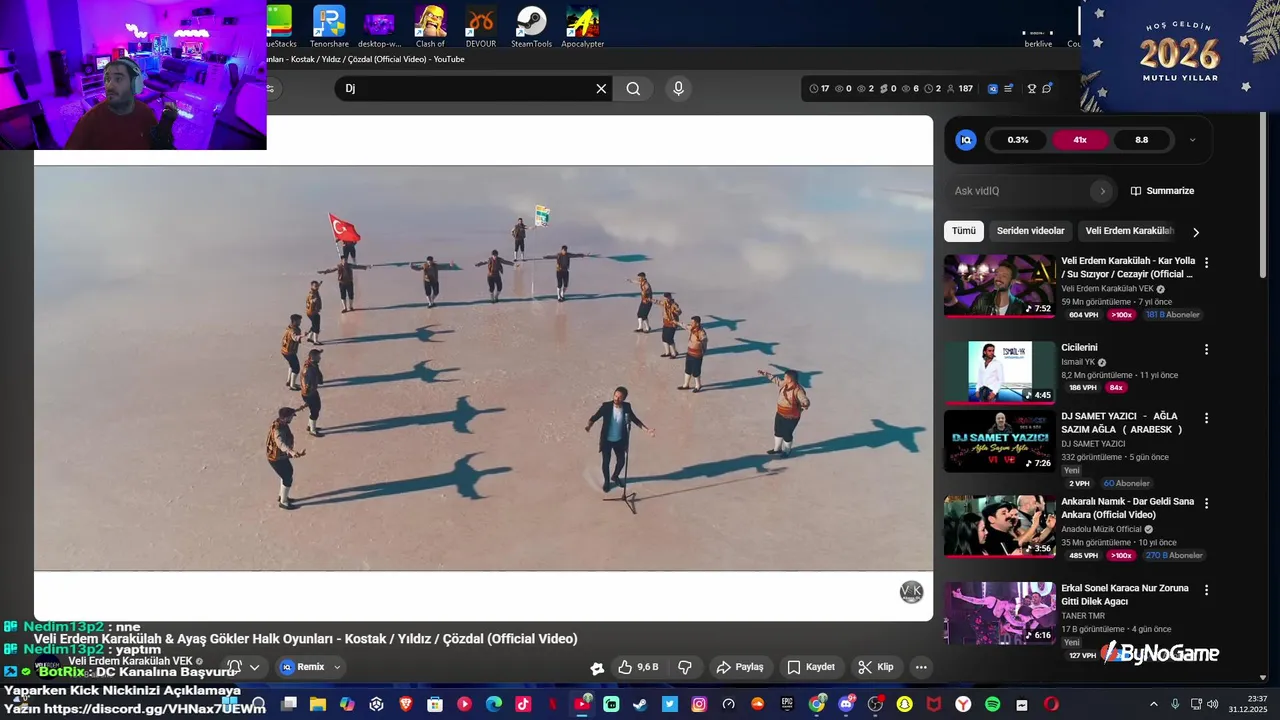Click the Kaydet save button
Image resolution: width=1280 pixels, height=720 pixels.
[x=811, y=667]
